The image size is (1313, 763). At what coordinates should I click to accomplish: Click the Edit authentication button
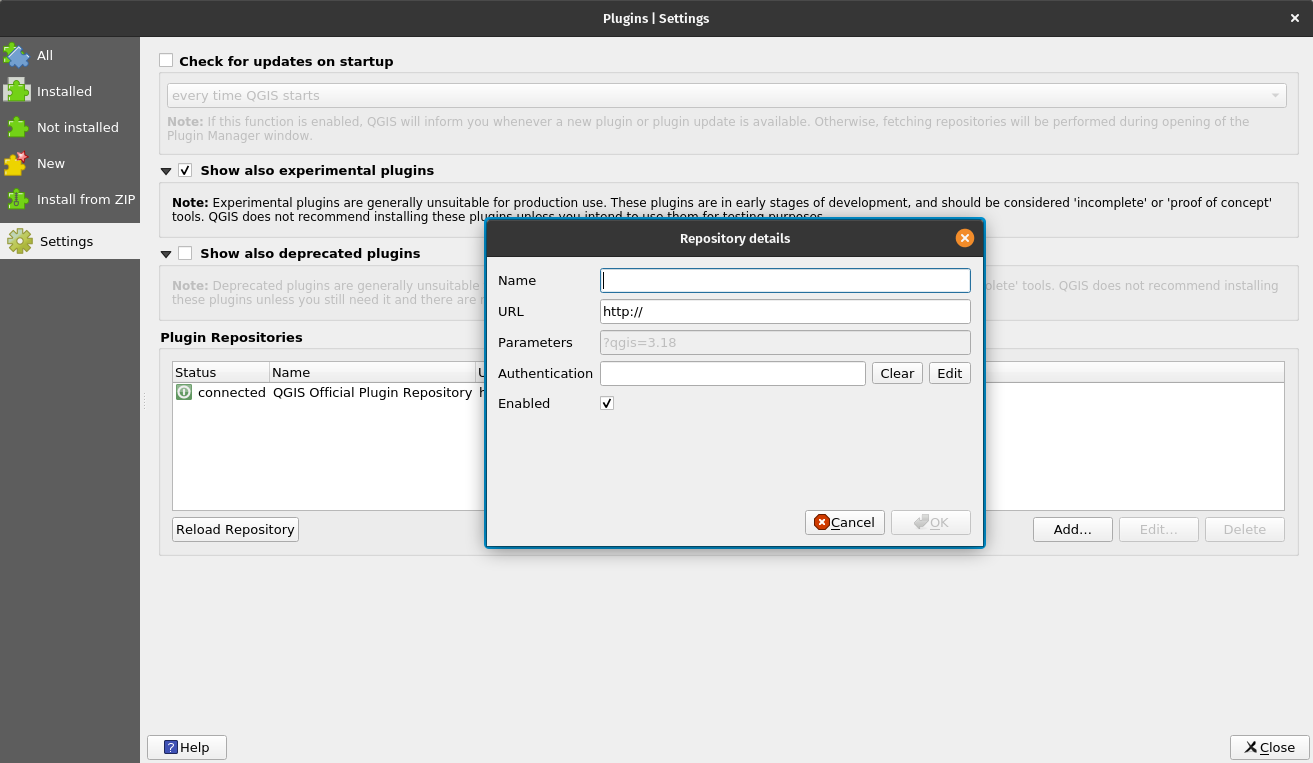click(949, 373)
